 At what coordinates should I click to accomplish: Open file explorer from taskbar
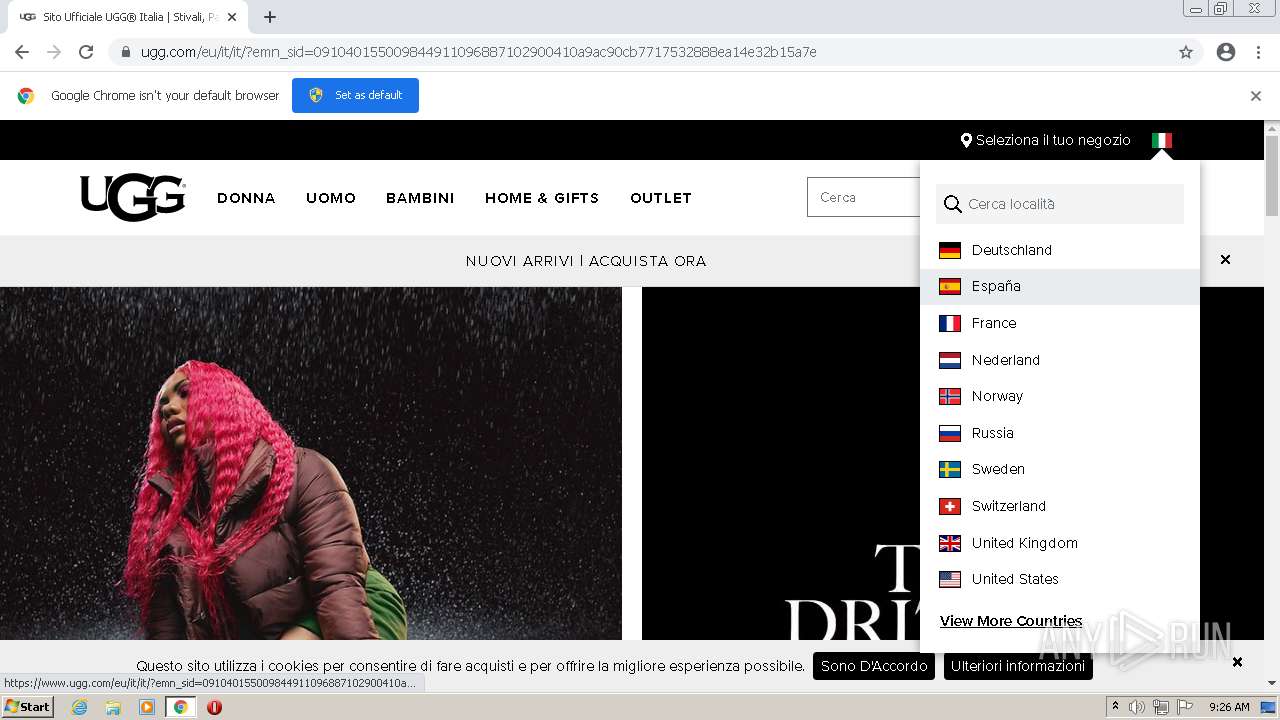pyautogui.click(x=113, y=707)
